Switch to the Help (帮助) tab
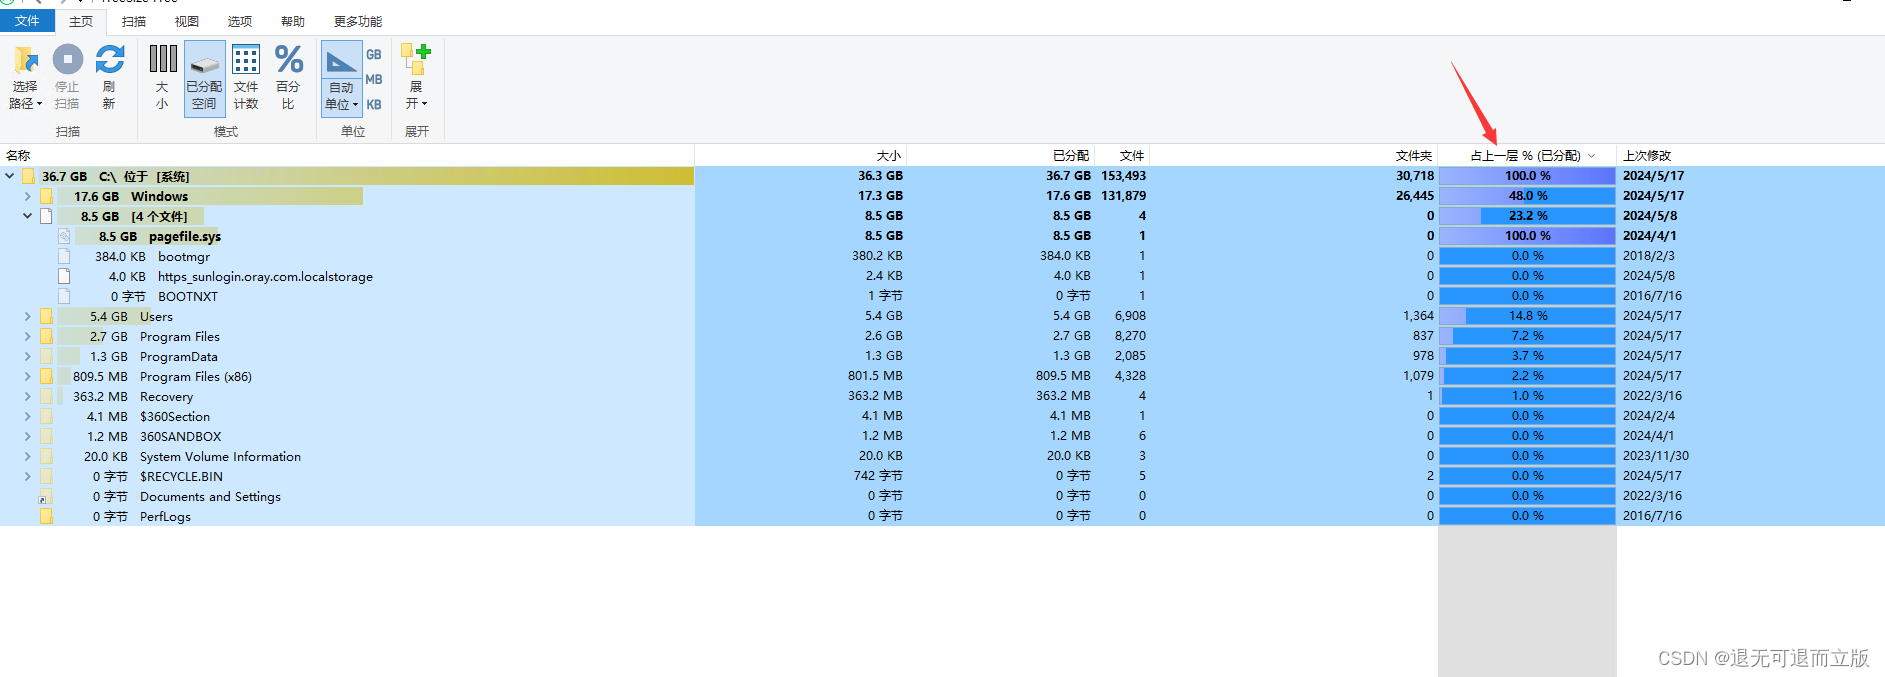The height and width of the screenshot is (677, 1885). 292,21
